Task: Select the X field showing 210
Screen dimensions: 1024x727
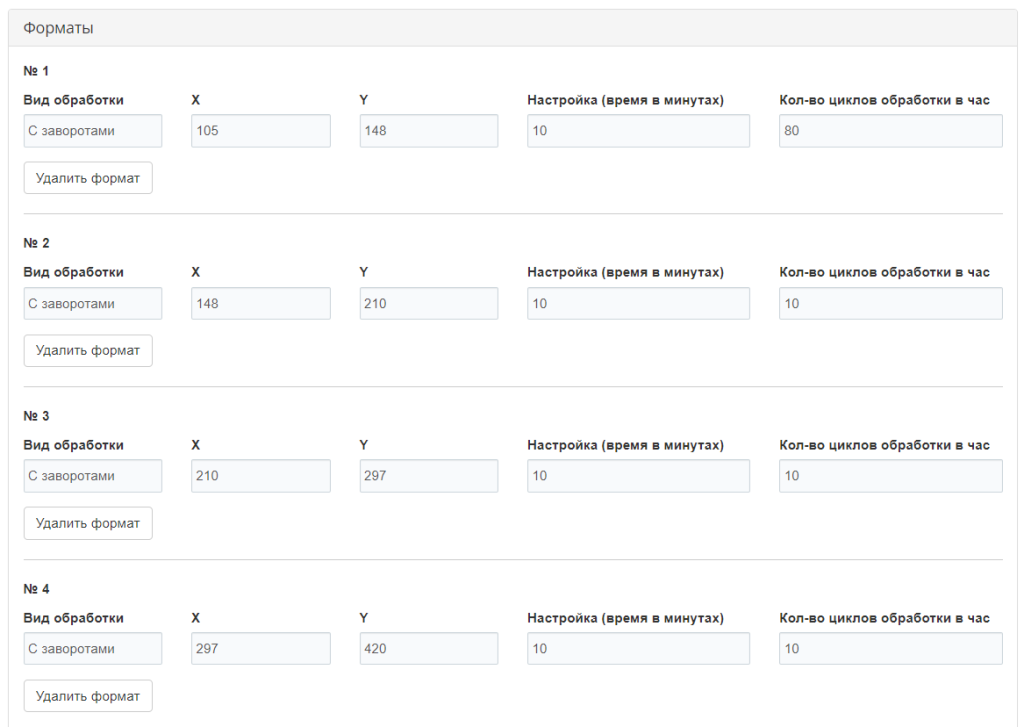Action: click(x=260, y=475)
